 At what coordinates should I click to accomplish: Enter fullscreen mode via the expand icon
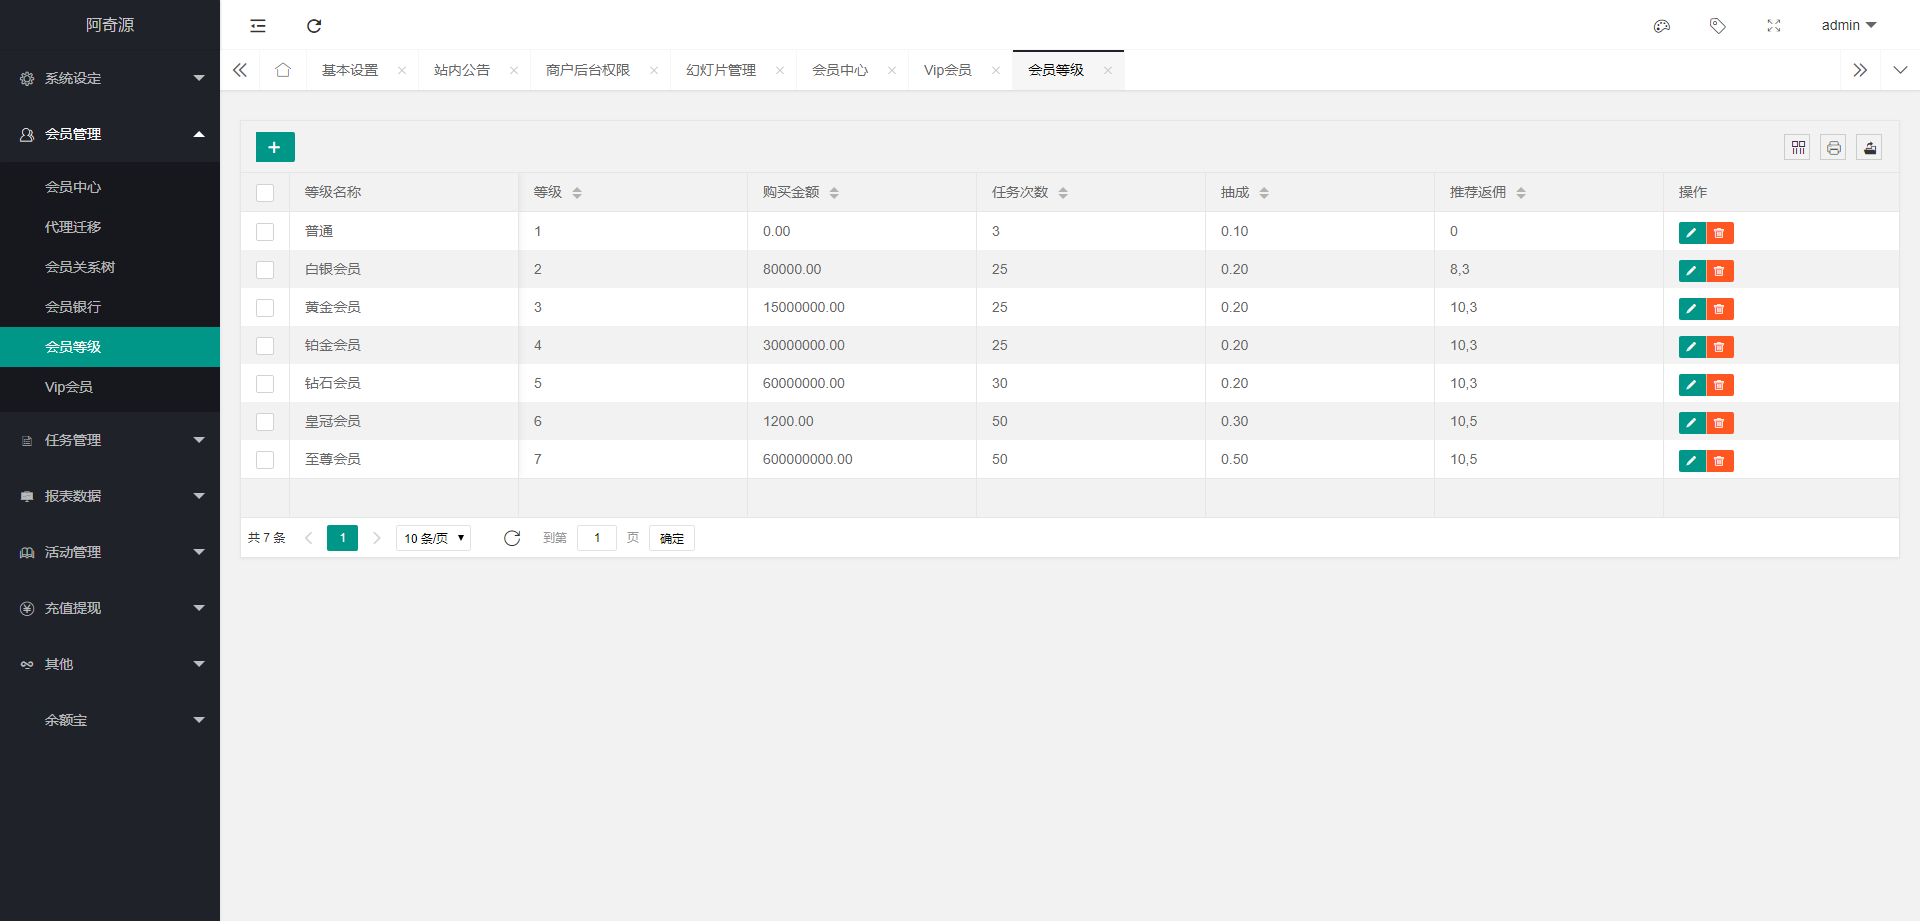(x=1774, y=26)
